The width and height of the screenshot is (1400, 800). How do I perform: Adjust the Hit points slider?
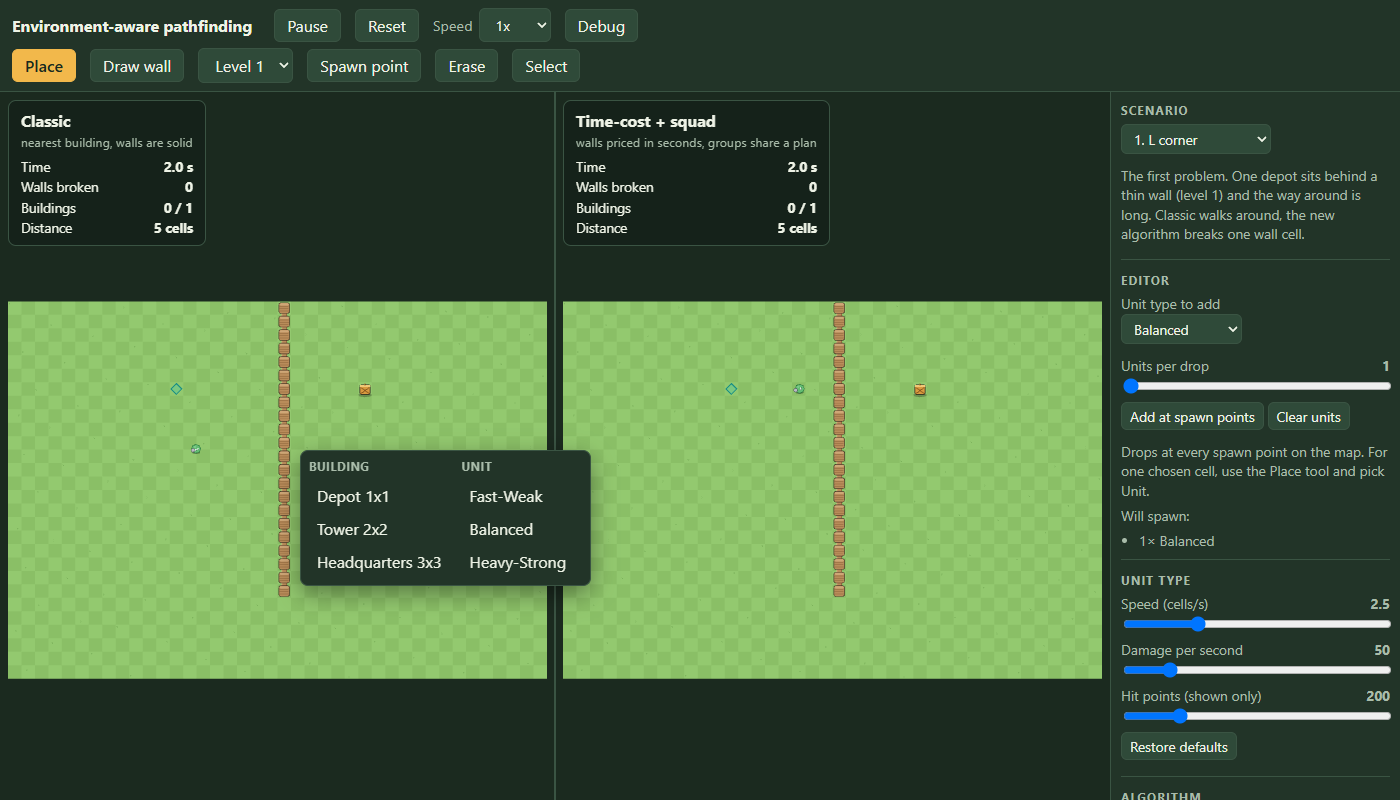pos(1256,716)
